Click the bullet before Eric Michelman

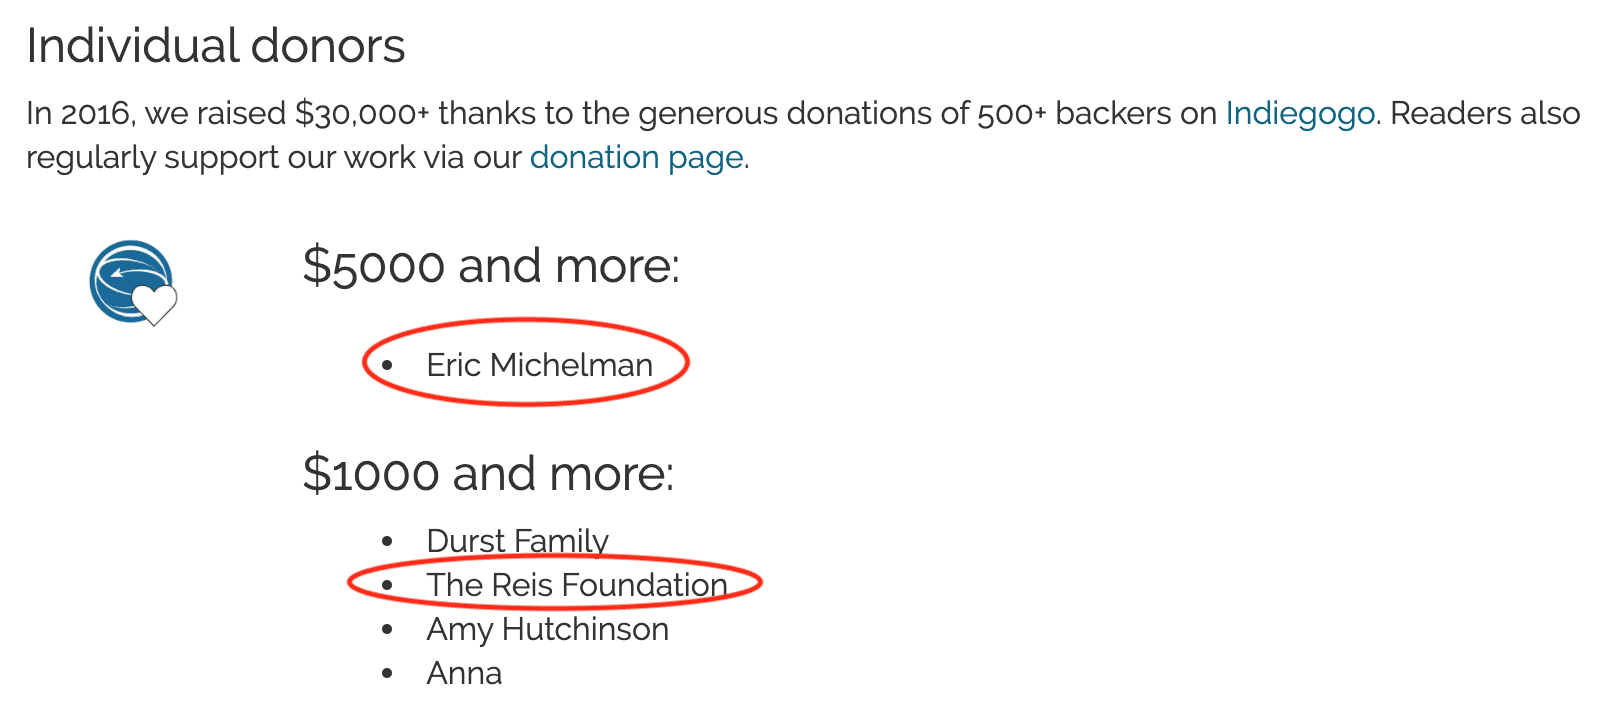[387, 366]
